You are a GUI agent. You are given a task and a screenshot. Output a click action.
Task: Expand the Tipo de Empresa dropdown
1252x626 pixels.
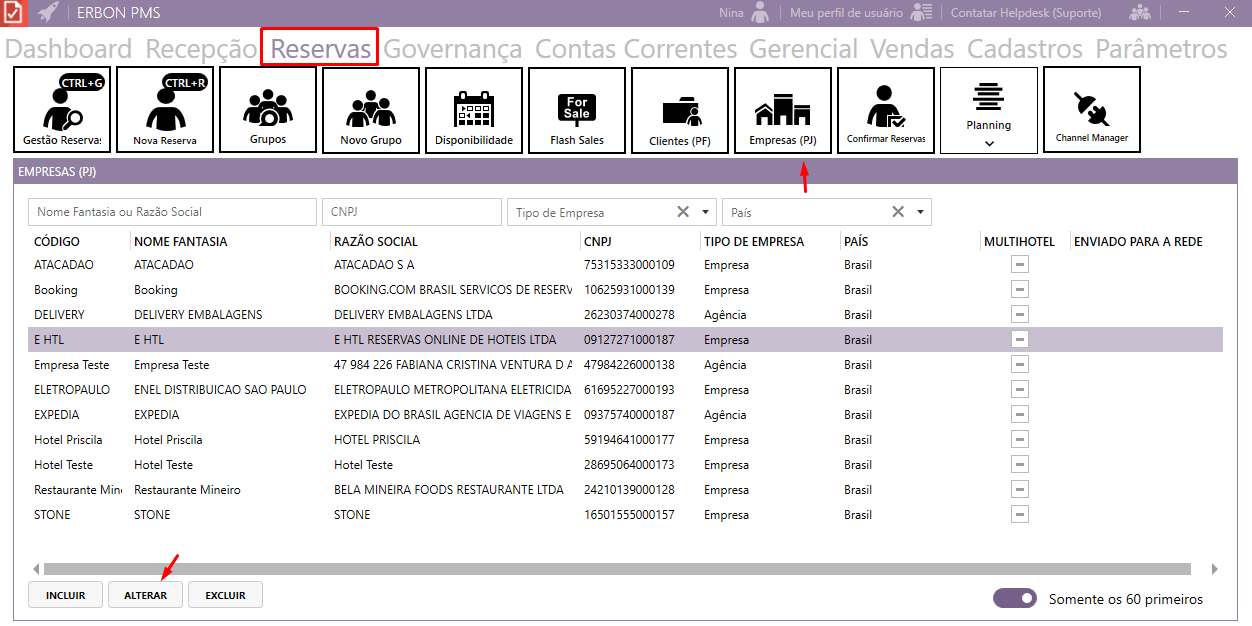click(706, 212)
